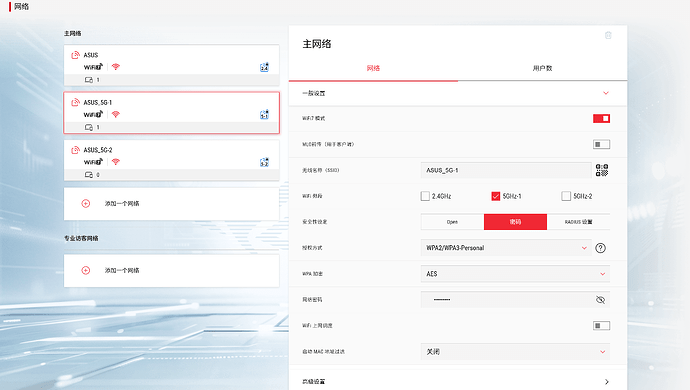Click the WiFi7 logo on ASUS_5G-2 card
This screenshot has width=690, height=390.
93,162
